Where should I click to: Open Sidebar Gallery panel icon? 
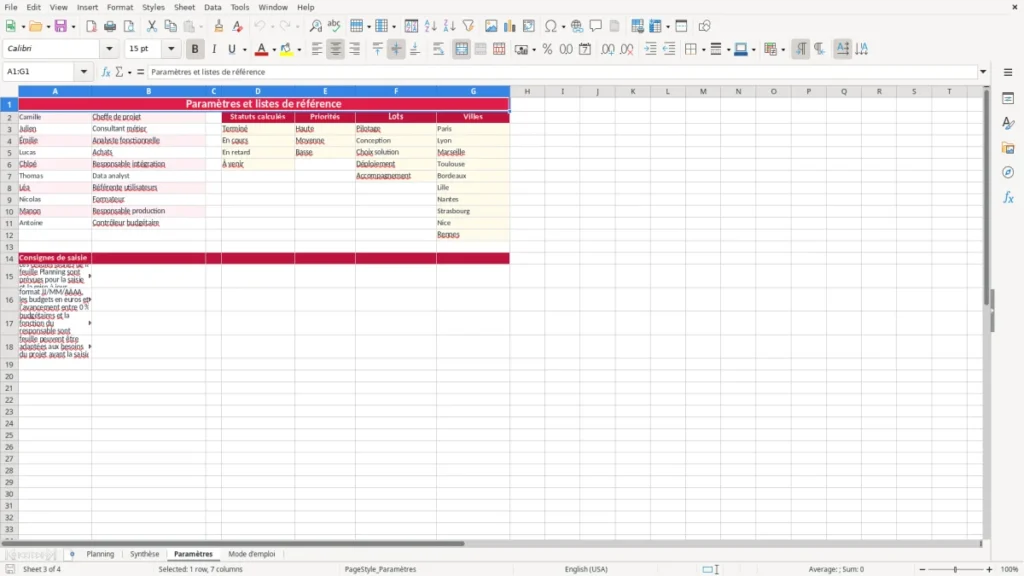(x=1008, y=148)
